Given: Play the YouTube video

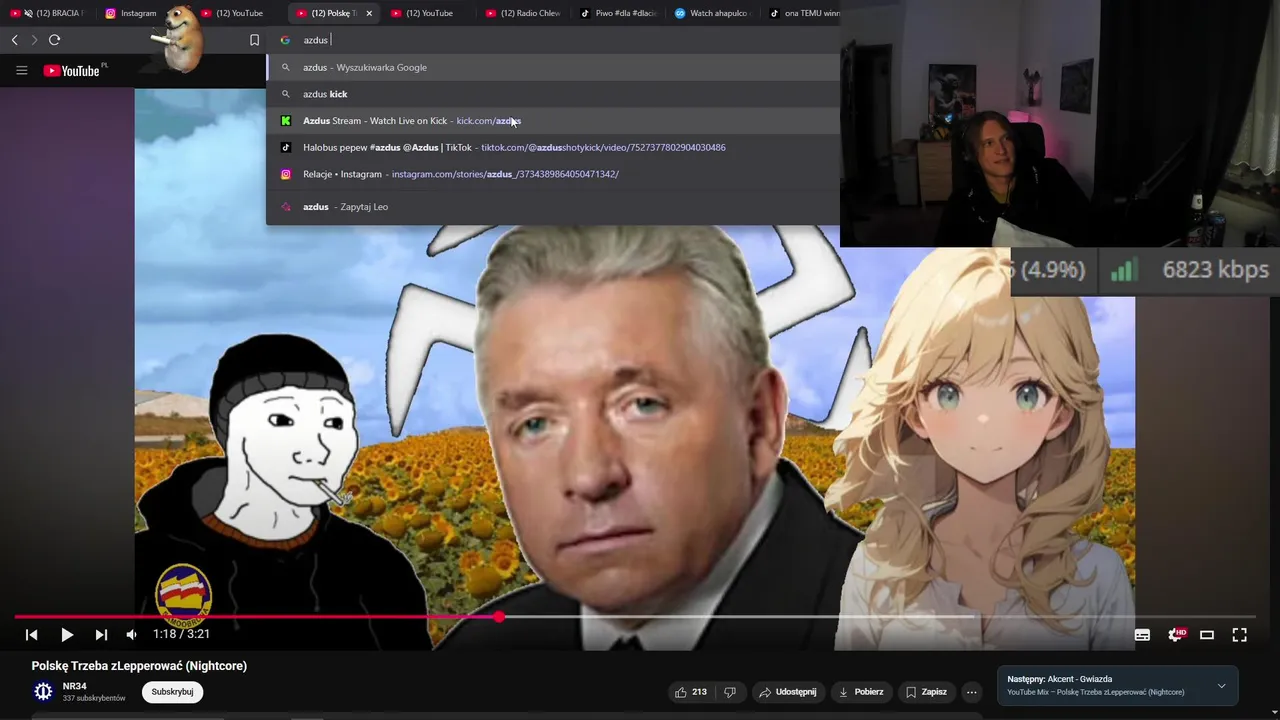Looking at the screenshot, I should tap(67, 635).
